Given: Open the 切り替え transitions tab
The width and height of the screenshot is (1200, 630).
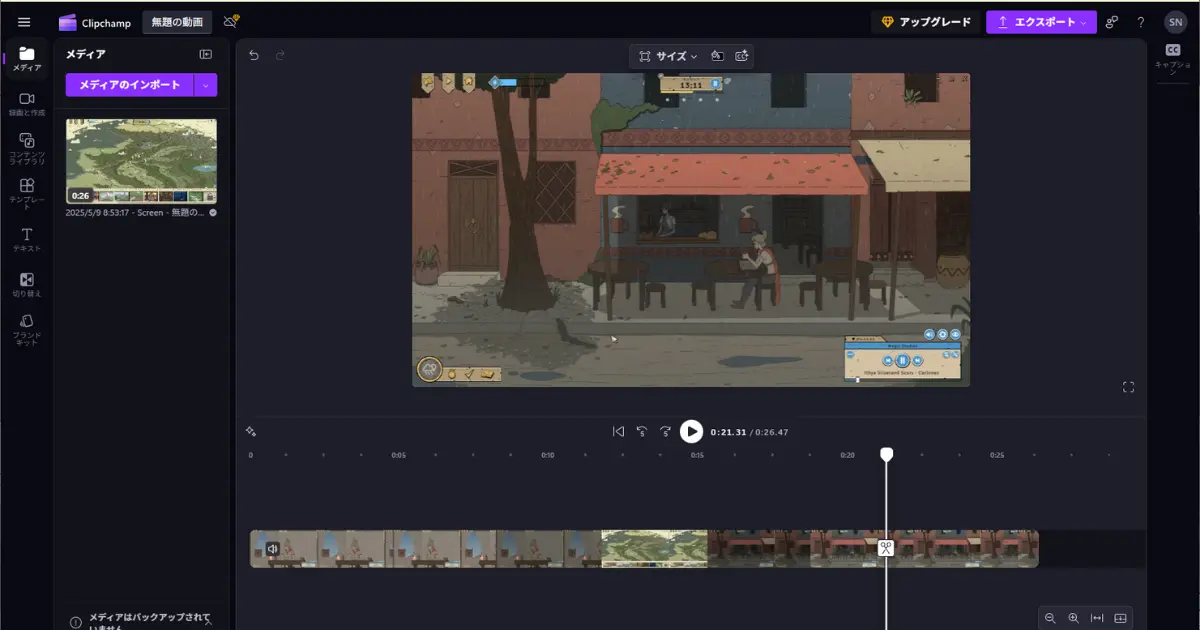Looking at the screenshot, I should click(27, 285).
